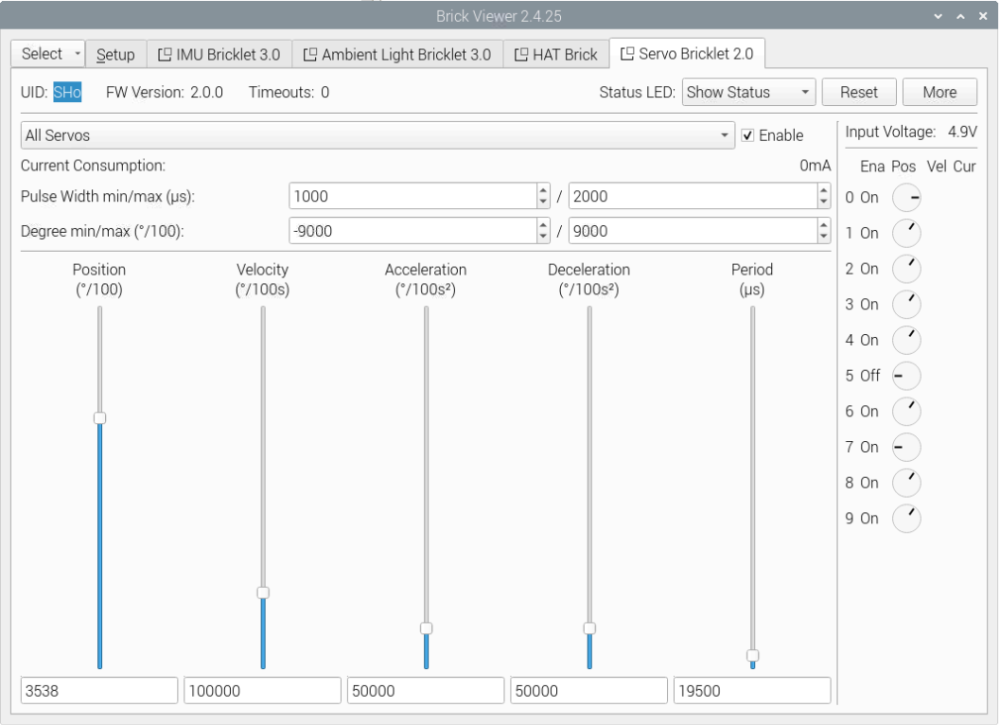Click the window roll-down arrow in title bar

(938, 17)
